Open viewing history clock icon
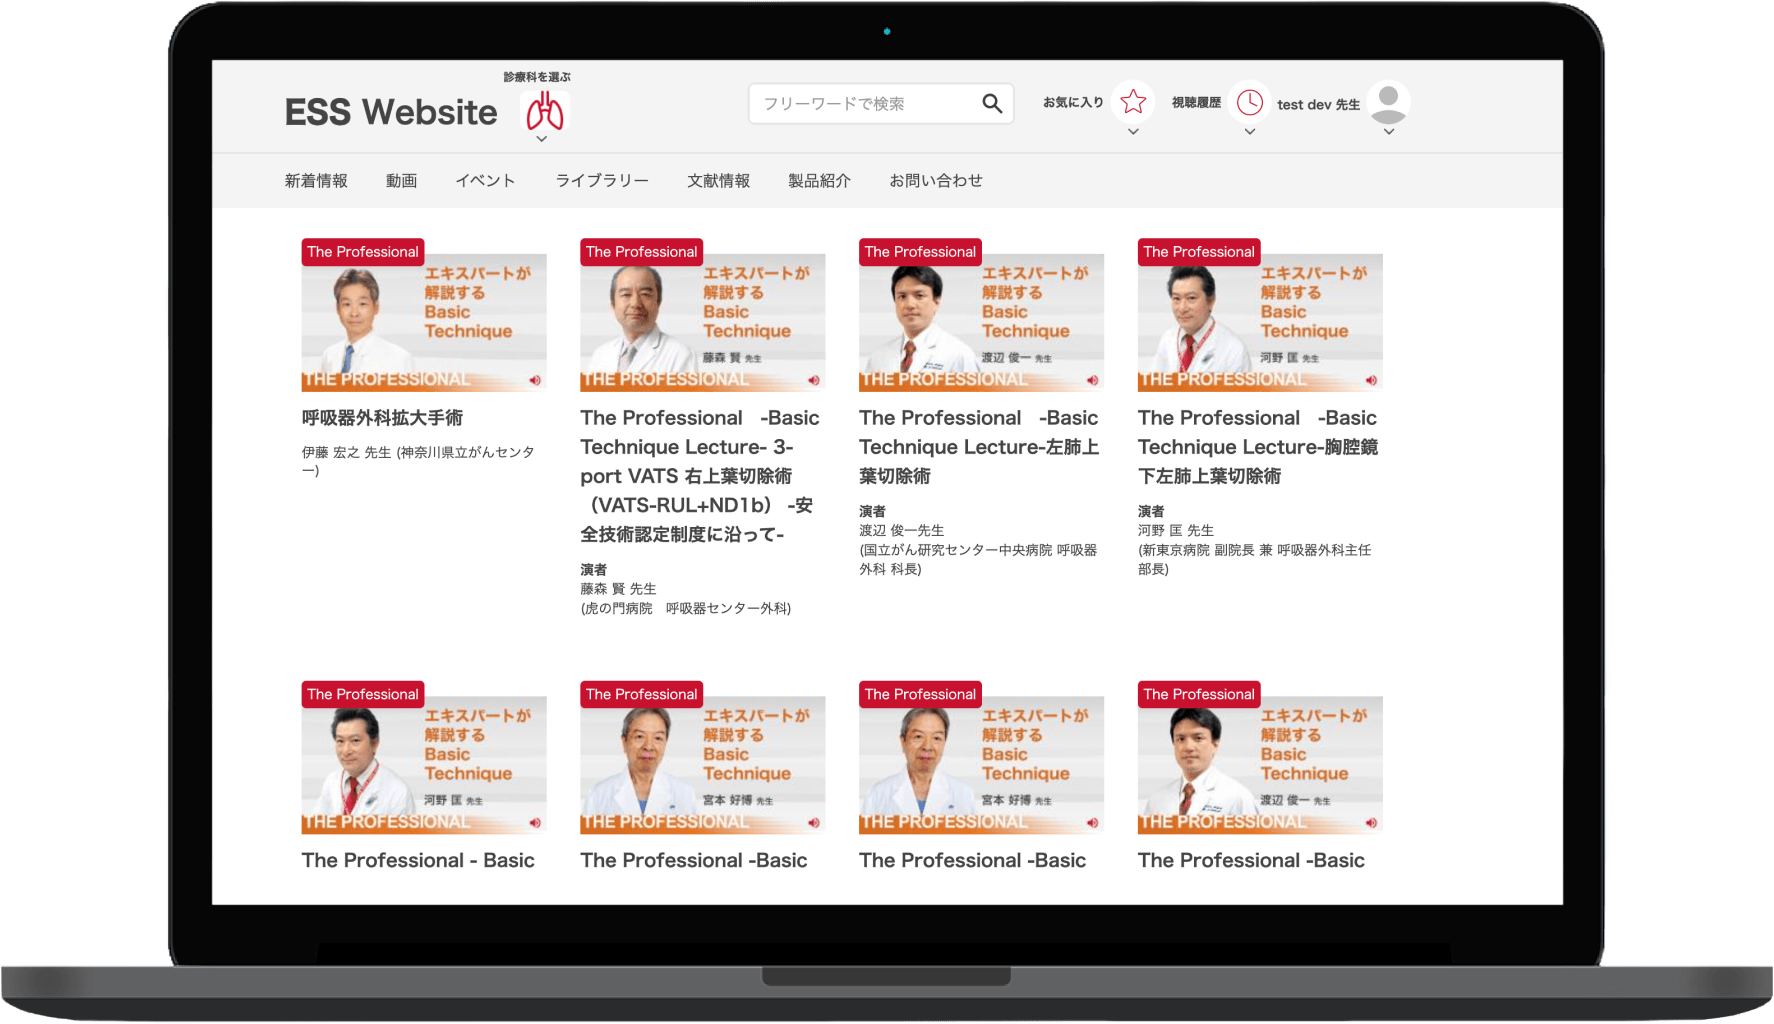The height and width of the screenshot is (1024, 1774). coord(1249,102)
